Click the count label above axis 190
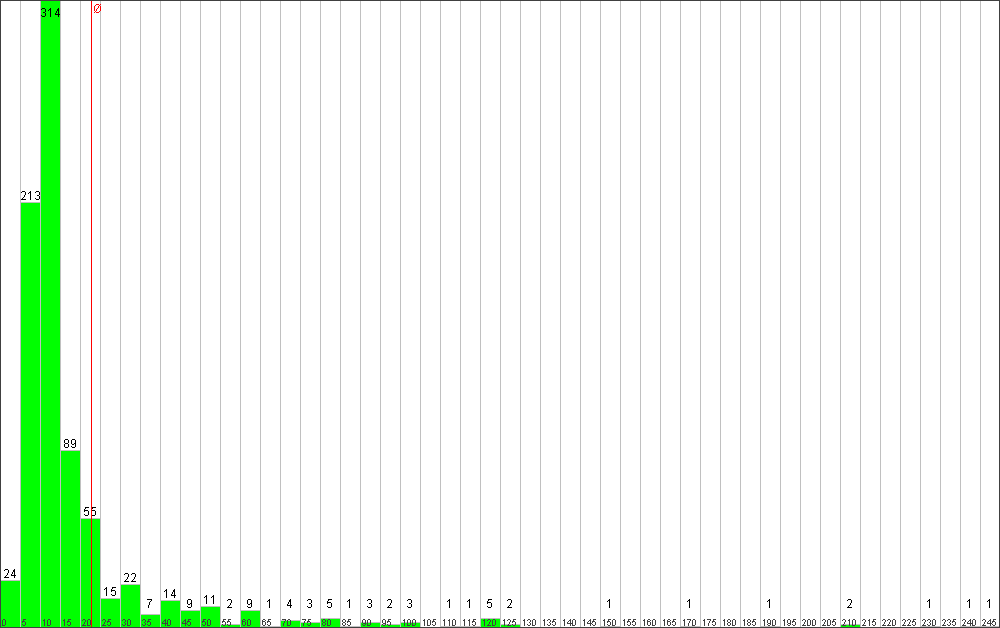The width and height of the screenshot is (1000, 628). pyautogui.click(x=769, y=604)
